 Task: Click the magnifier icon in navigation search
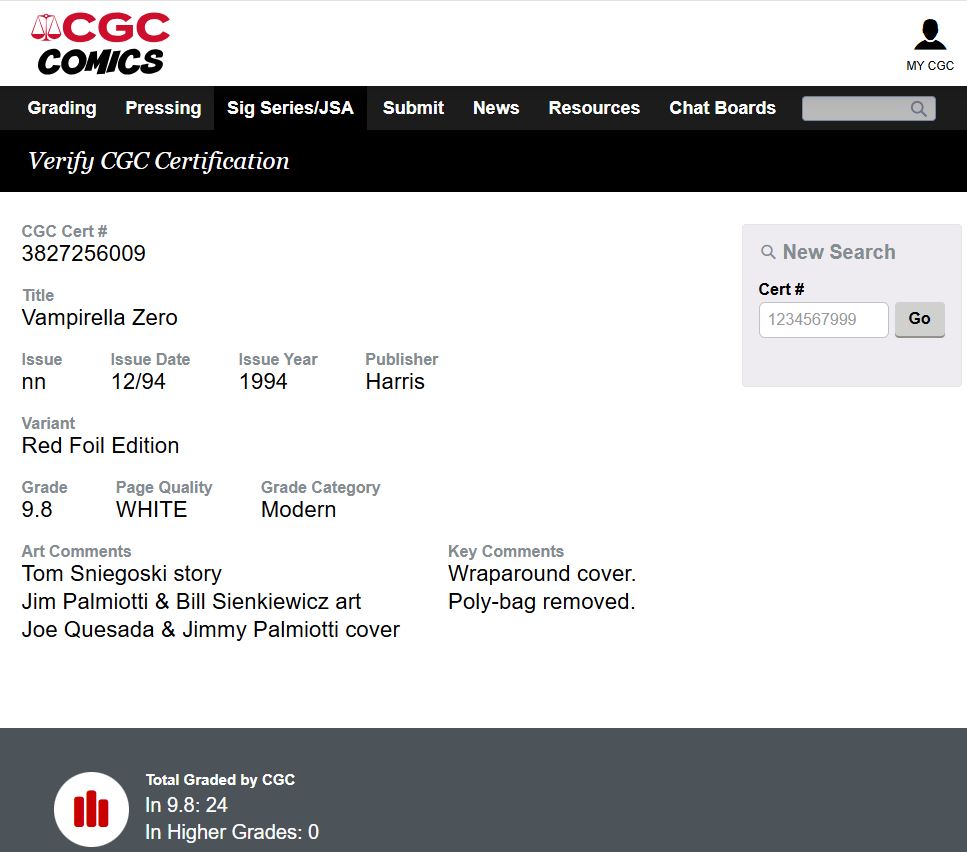coord(918,109)
